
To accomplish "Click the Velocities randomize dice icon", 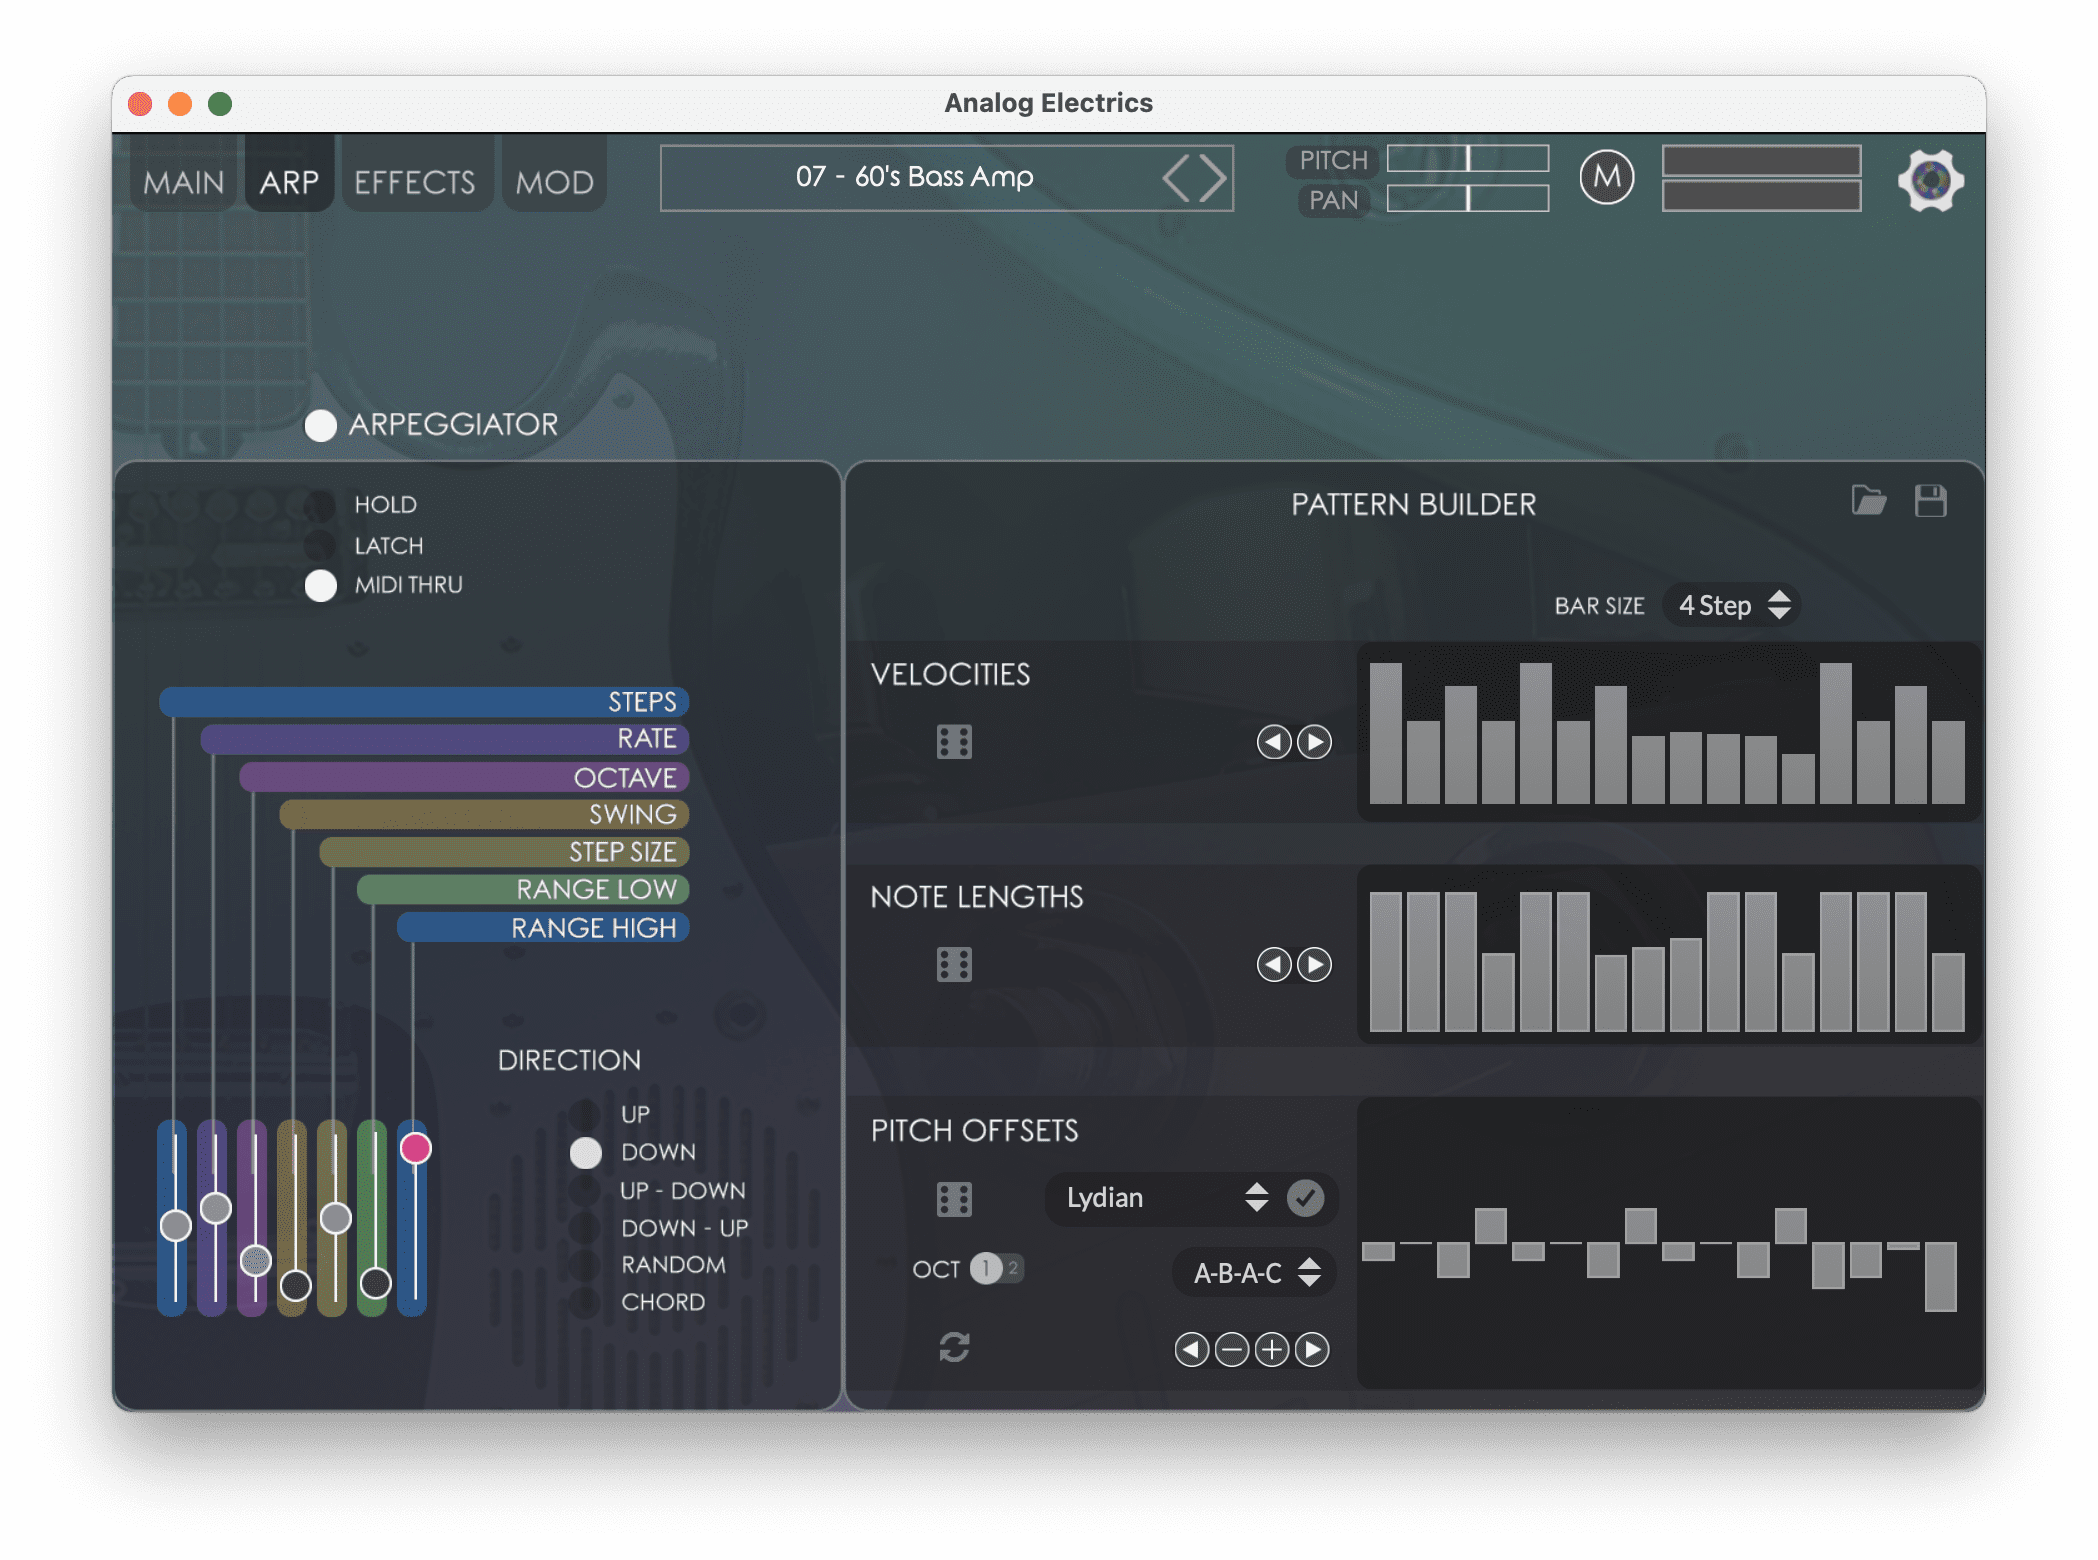I will click(954, 742).
